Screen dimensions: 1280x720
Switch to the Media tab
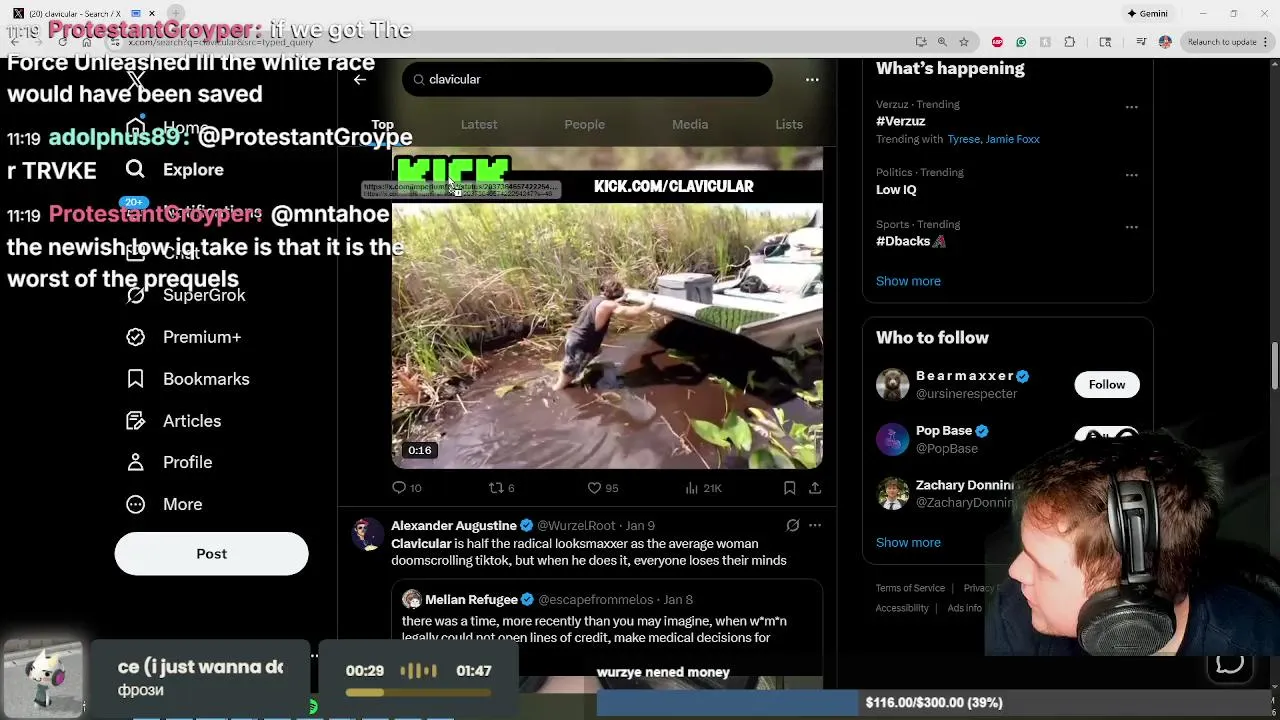(690, 124)
